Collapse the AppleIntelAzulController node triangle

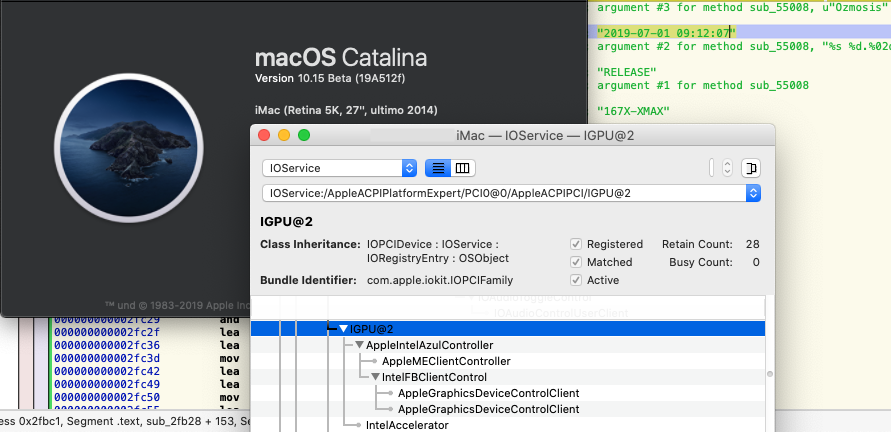(x=360, y=345)
